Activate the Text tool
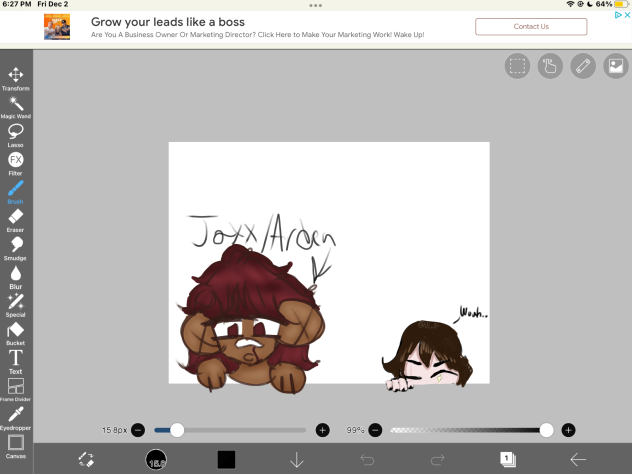This screenshot has width=632, height=474. click(16, 362)
